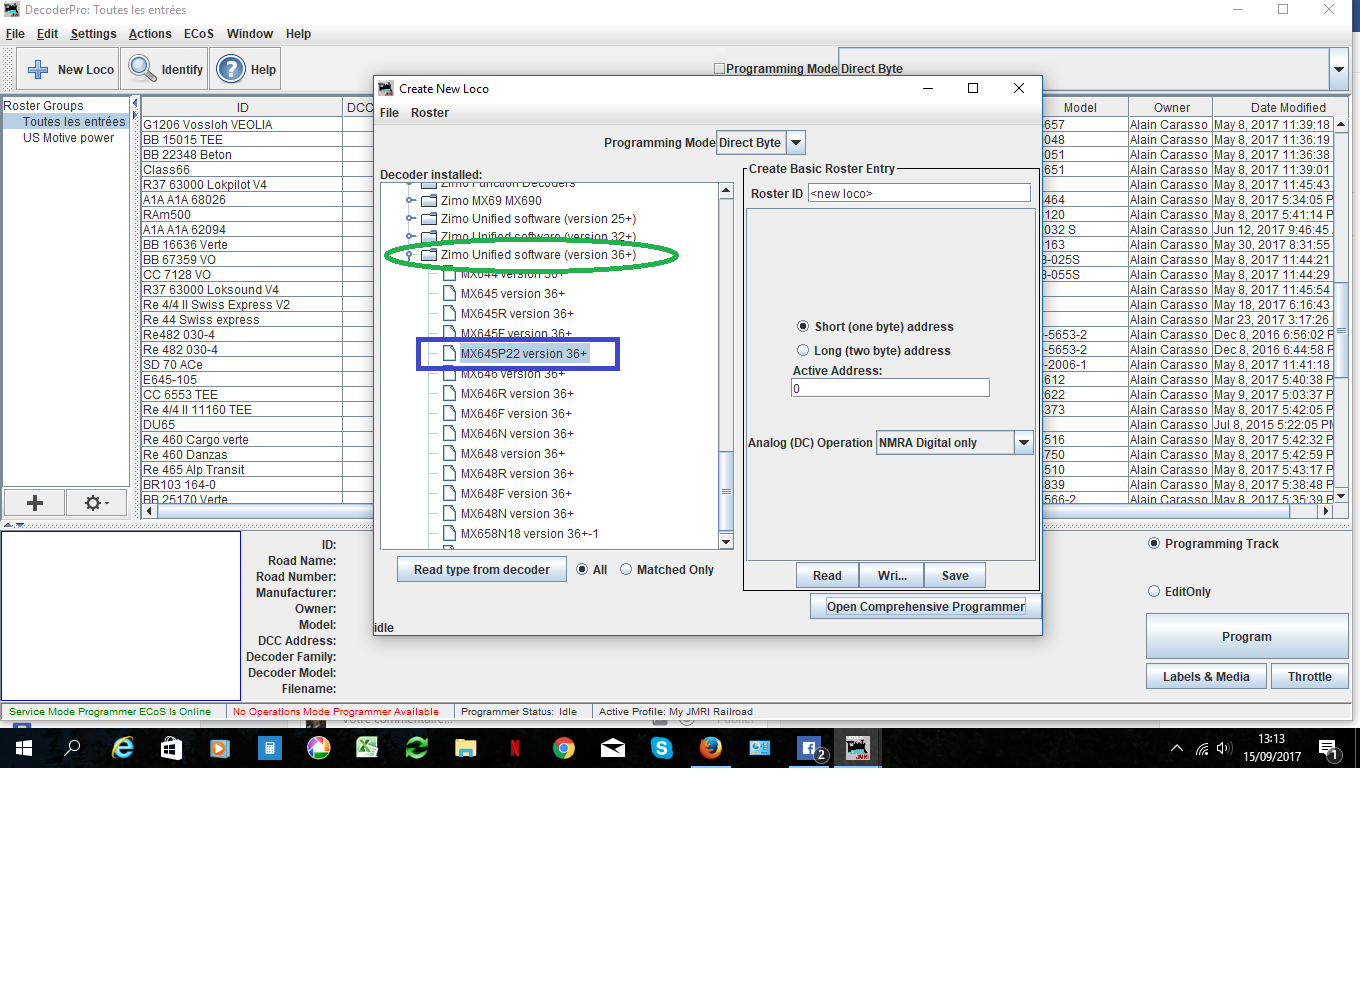Open Windows search from the taskbar
Viewport: 1360px width, 1000px height.
tap(72, 748)
